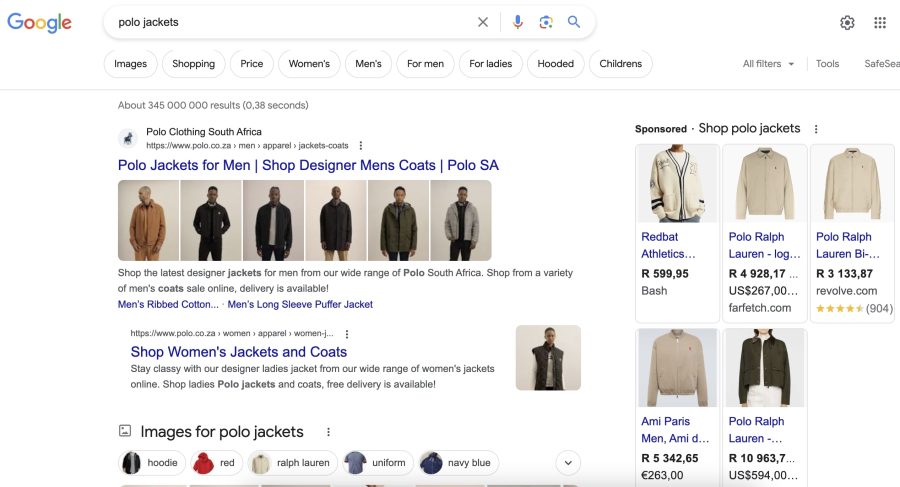Click the Redbat varsity cardigan product image
Viewport: 900px width, 487px height.
(x=677, y=184)
